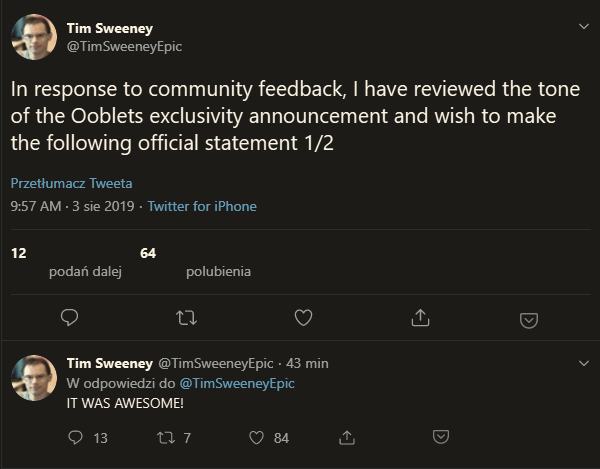
Task: Open Pocket save icon on main tweet
Action: coord(530,319)
